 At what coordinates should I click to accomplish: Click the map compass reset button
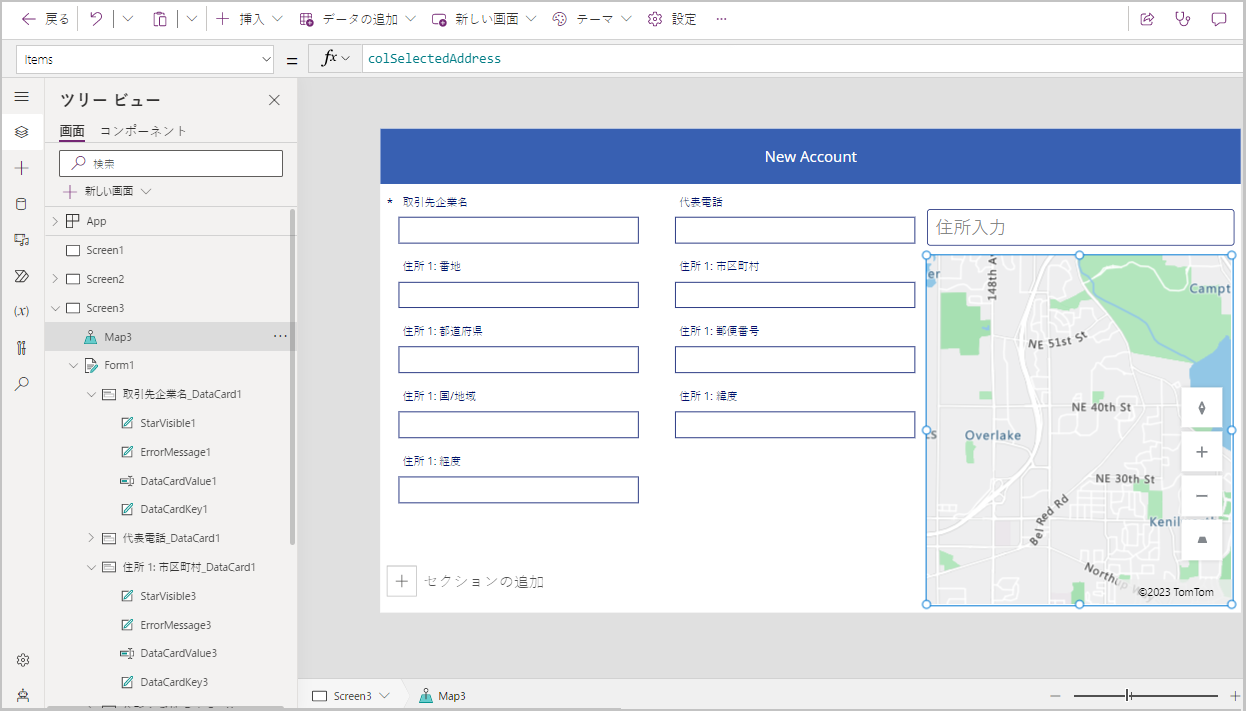click(1202, 407)
